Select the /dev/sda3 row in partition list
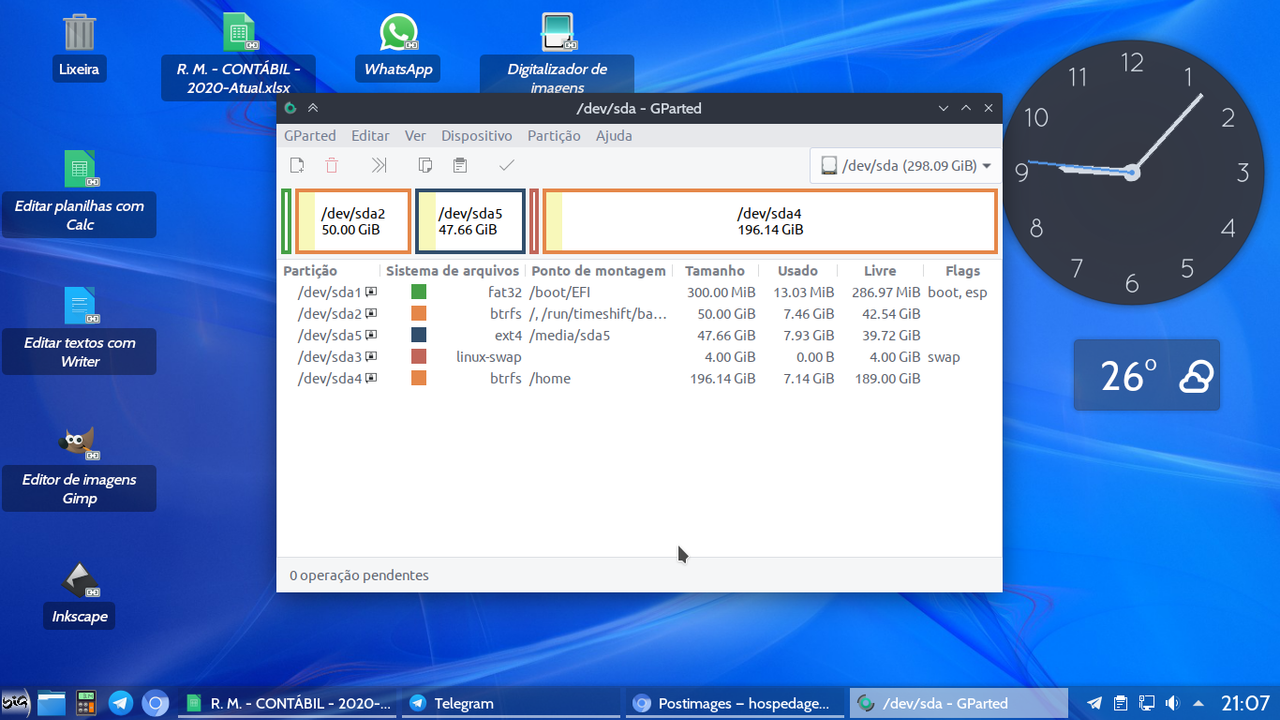Image resolution: width=1280 pixels, height=720 pixels. tap(639, 357)
